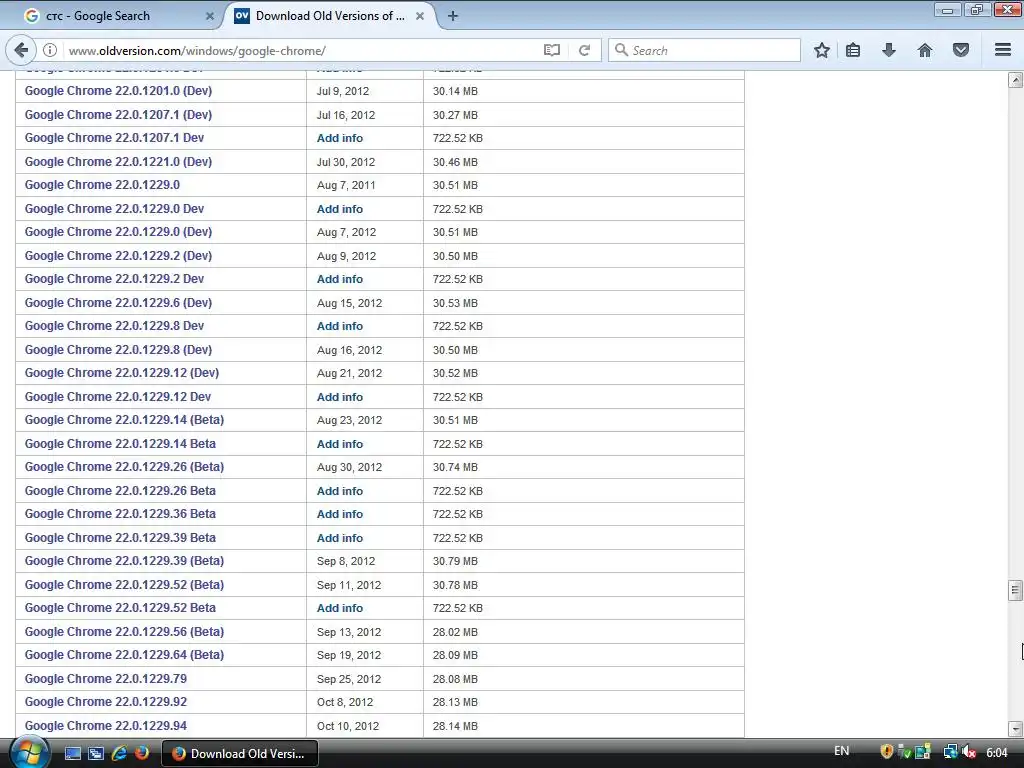Open Google Chrome 22.0.1229.92 link

pyautogui.click(x=106, y=702)
